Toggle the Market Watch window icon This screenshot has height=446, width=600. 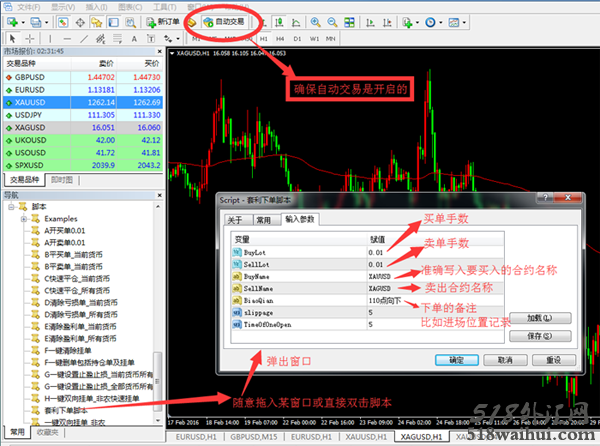point(63,22)
